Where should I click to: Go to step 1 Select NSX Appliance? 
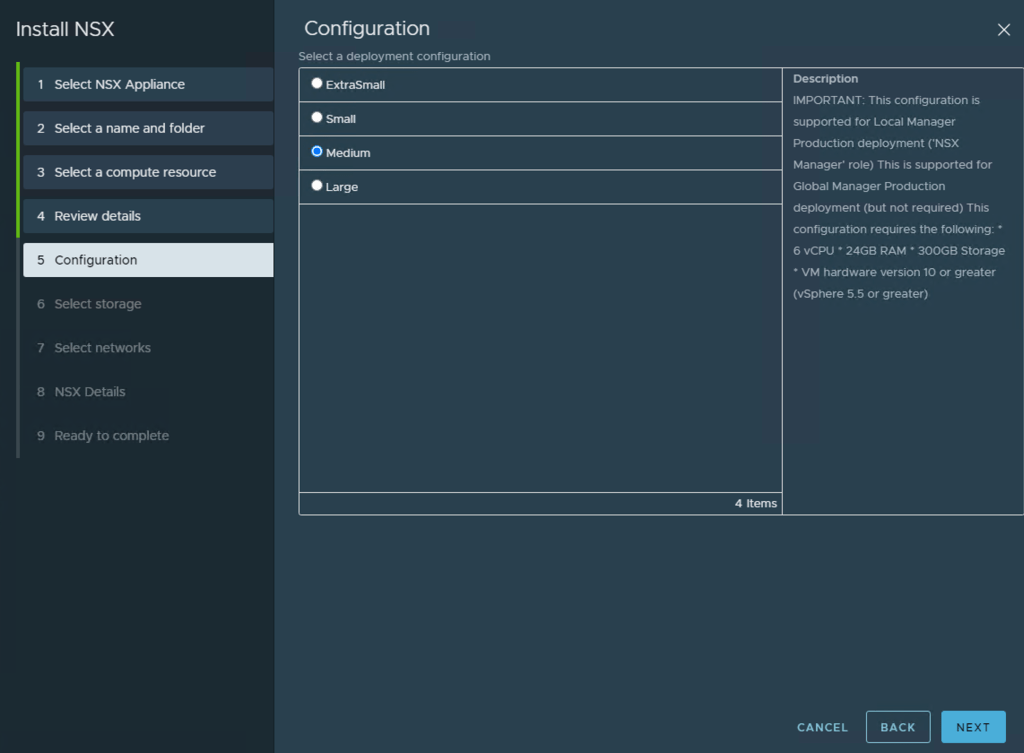pyautogui.click(x=119, y=84)
